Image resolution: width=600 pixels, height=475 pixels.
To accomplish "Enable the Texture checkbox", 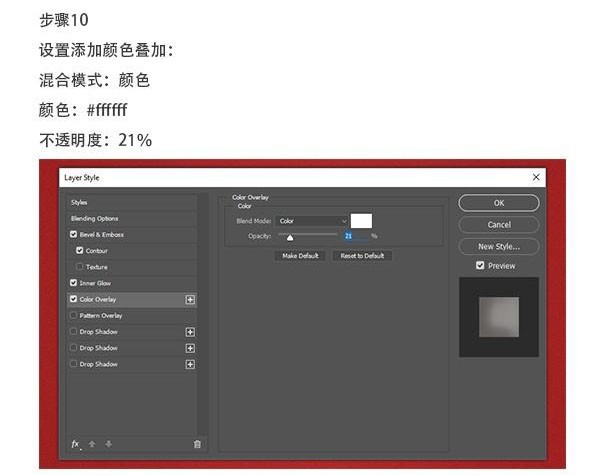I will pos(80,267).
